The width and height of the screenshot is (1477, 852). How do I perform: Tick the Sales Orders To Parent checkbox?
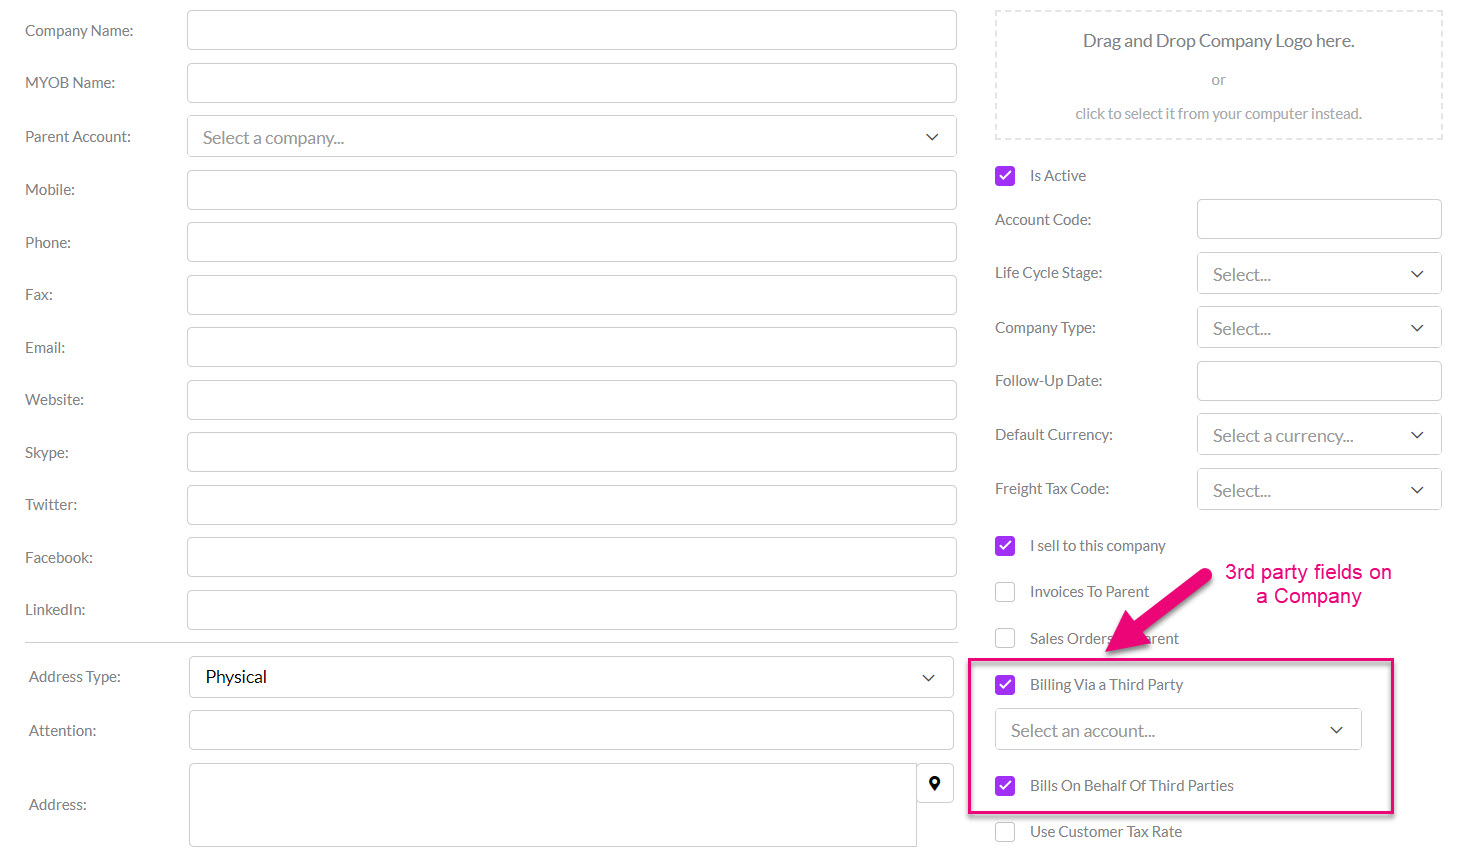tap(1005, 638)
